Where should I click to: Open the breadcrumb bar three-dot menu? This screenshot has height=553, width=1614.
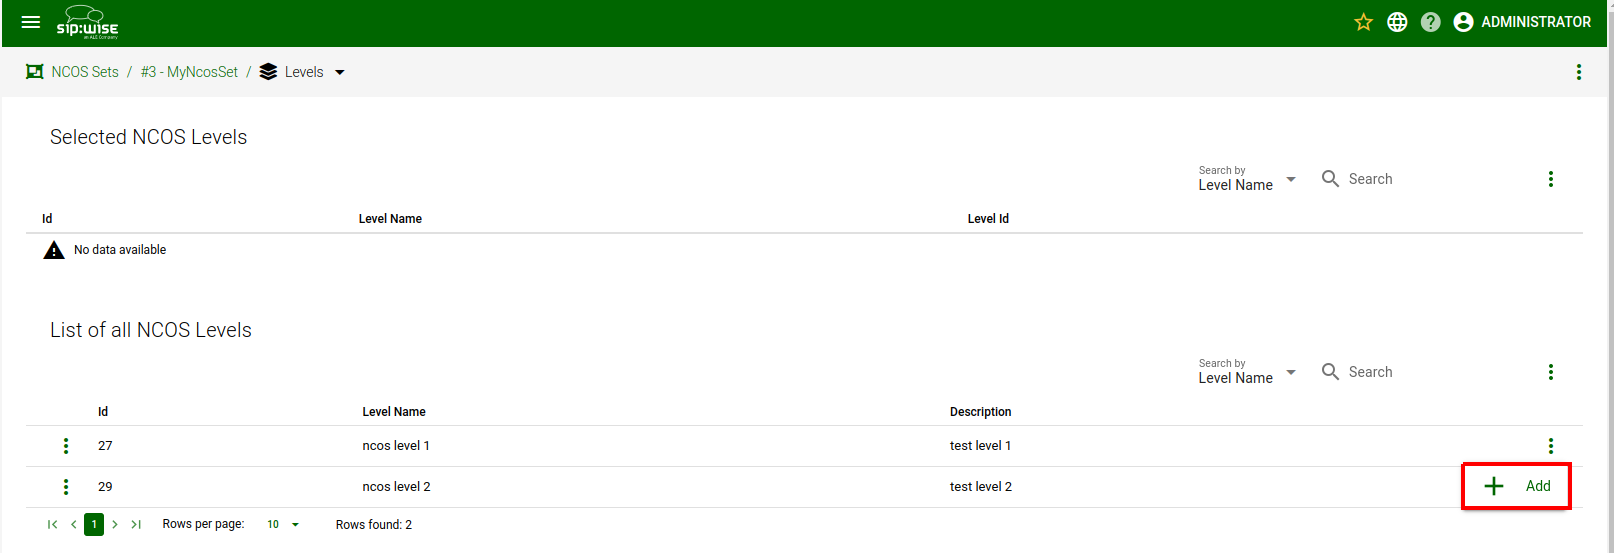pyautogui.click(x=1578, y=72)
